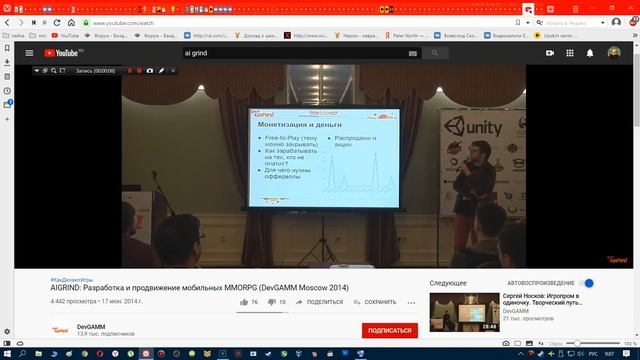This screenshot has height=360, width=640.
Task: Open the YouTube hamburger guide menu
Action: (29, 53)
